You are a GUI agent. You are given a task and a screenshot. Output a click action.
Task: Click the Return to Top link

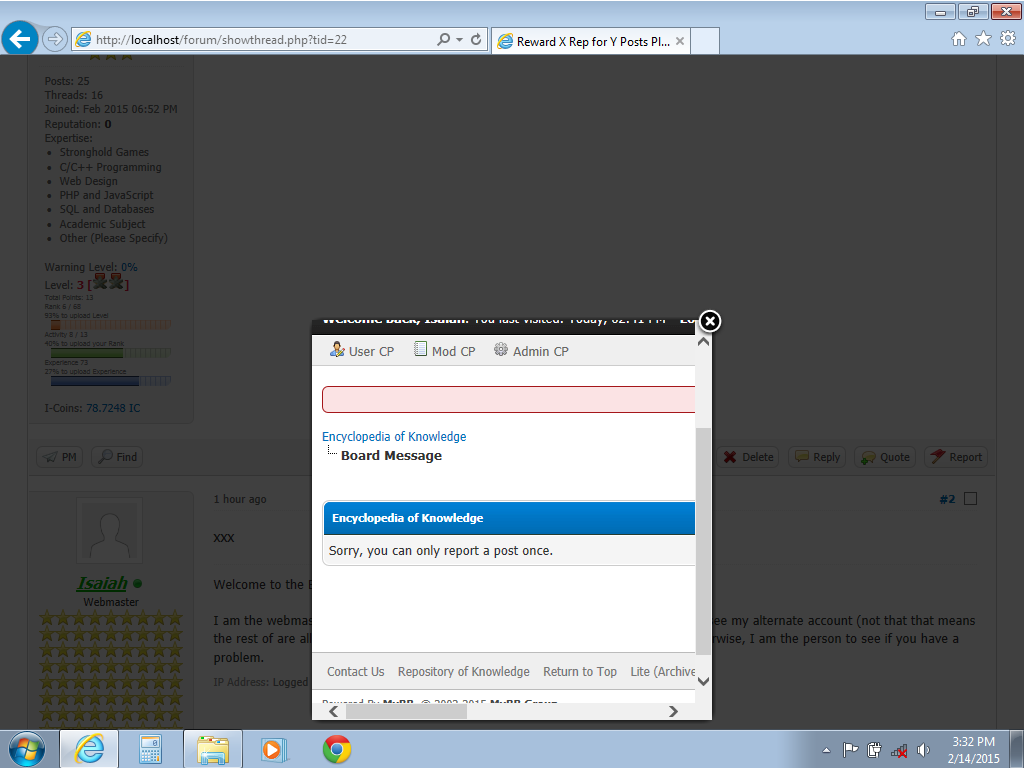[x=580, y=671]
